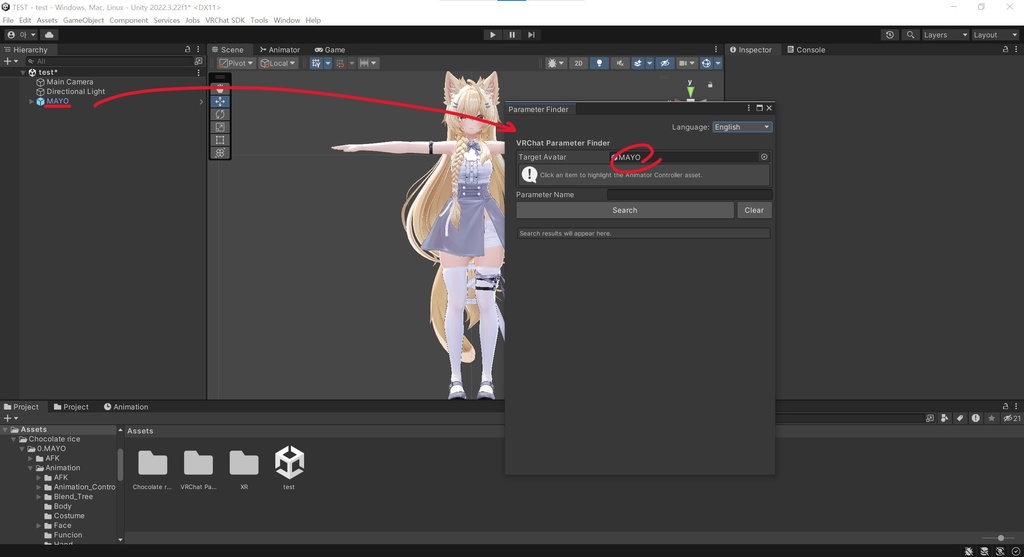Open the VRChat SDK menu

(x=225, y=20)
